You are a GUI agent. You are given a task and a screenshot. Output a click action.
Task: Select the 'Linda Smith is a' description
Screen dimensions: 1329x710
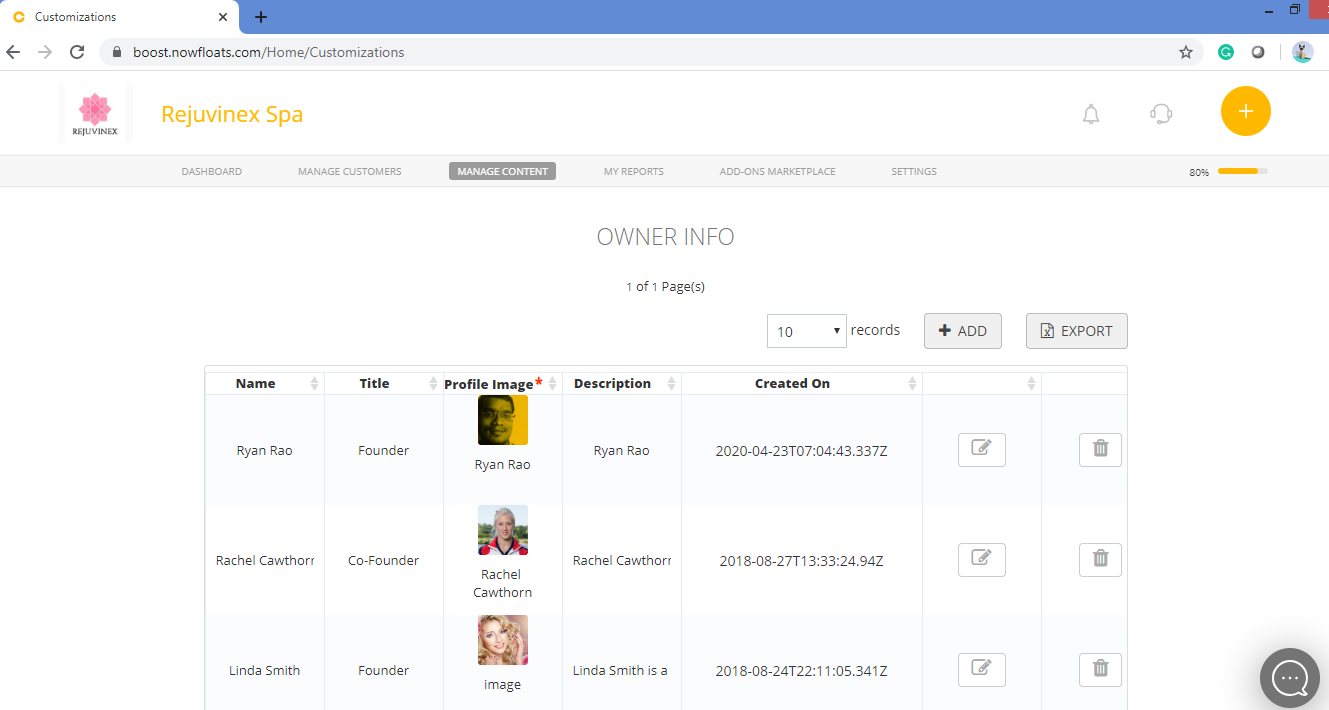pos(620,670)
